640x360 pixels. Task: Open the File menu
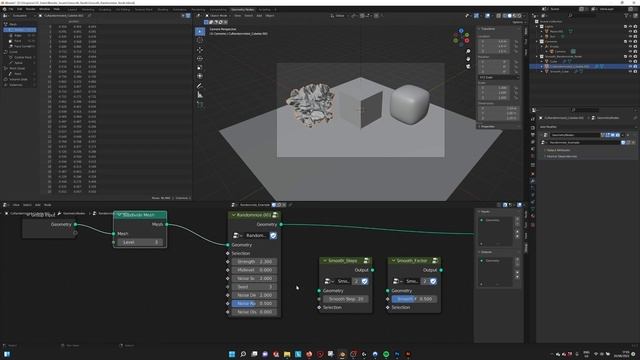click(11, 9)
